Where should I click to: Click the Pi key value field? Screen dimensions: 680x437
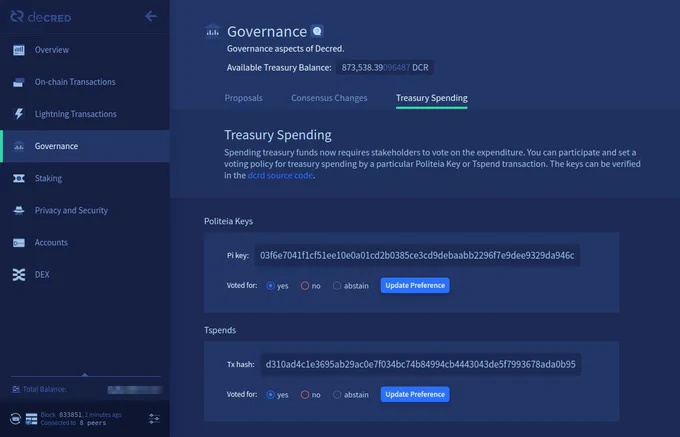[417, 255]
